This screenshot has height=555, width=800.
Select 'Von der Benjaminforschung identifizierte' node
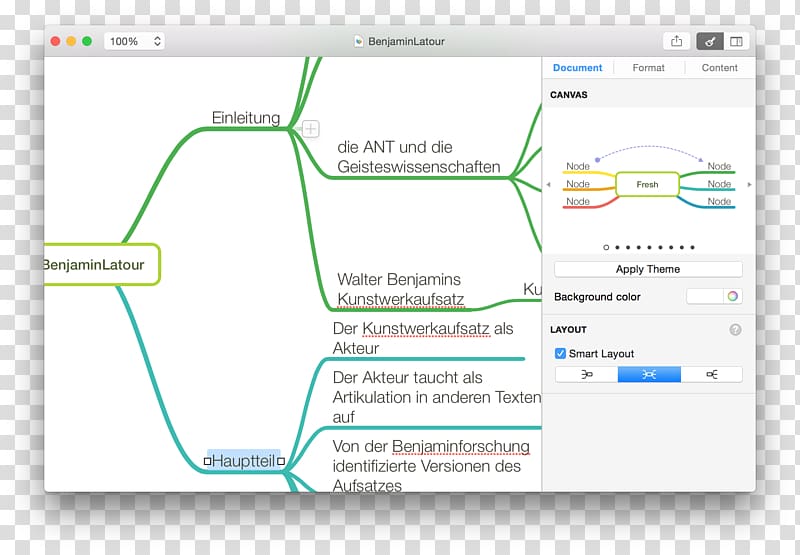click(431, 465)
